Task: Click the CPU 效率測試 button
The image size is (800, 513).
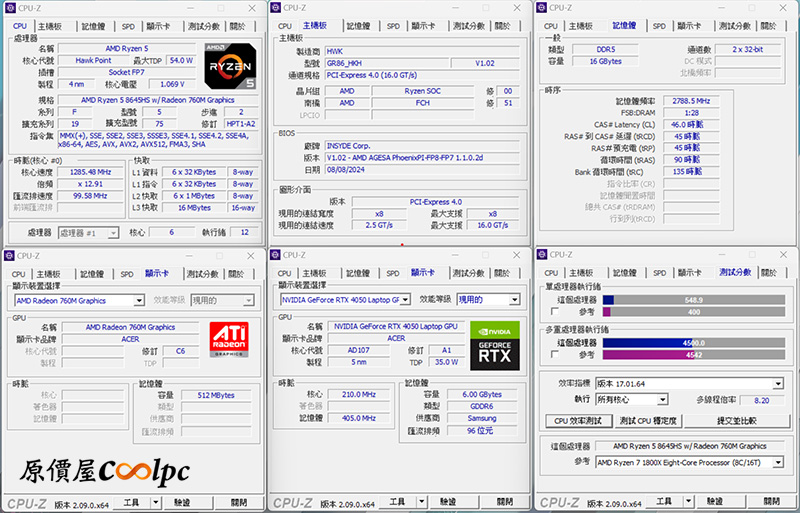Action: 578,421
